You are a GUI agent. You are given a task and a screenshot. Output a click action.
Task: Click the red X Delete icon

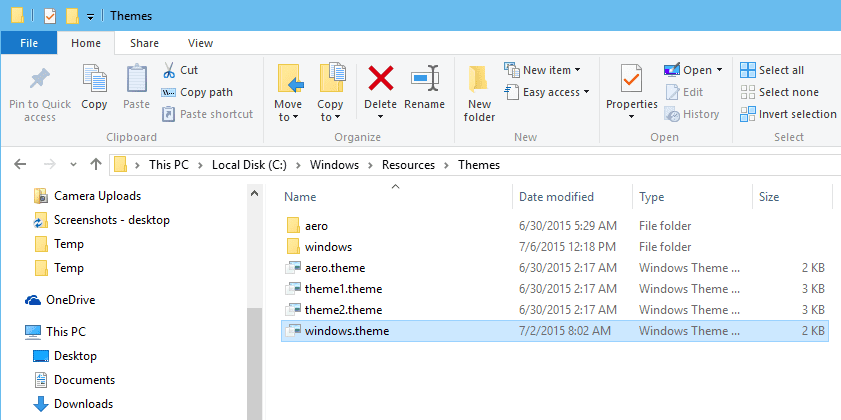click(381, 78)
